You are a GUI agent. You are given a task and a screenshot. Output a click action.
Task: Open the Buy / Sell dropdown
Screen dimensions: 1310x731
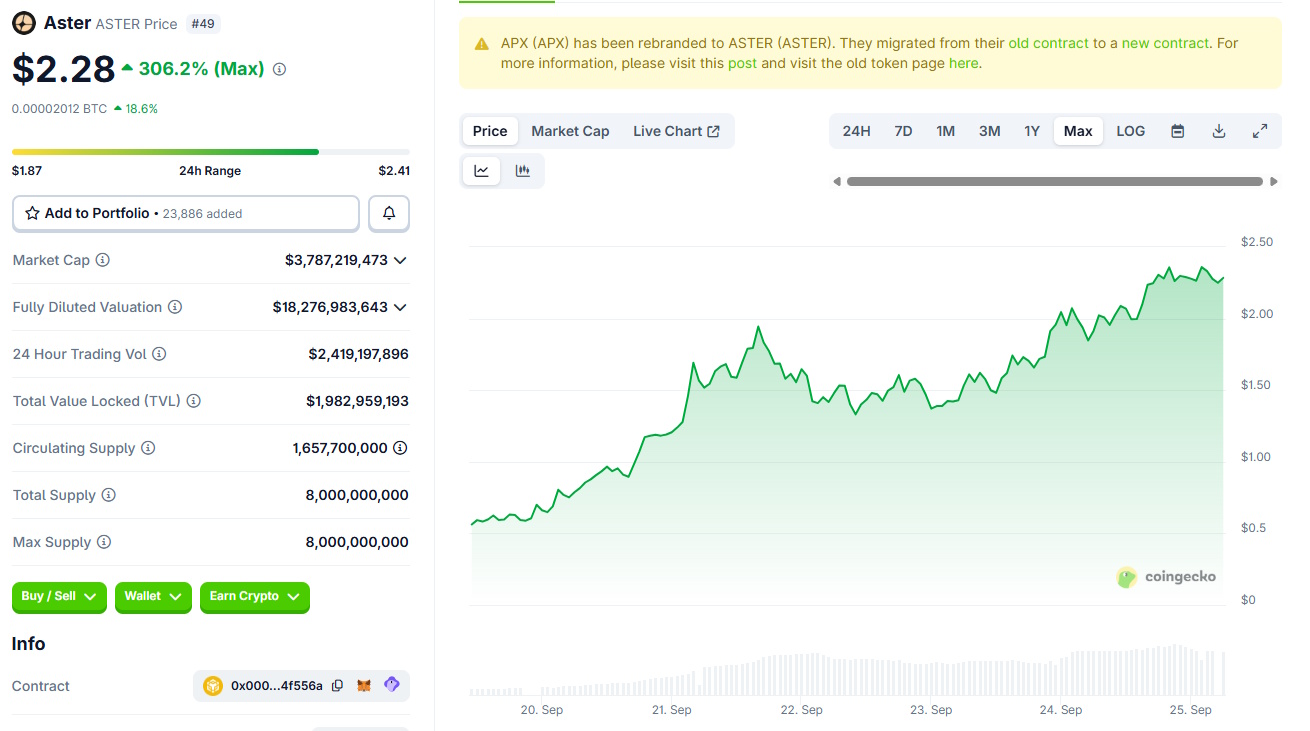(x=59, y=597)
